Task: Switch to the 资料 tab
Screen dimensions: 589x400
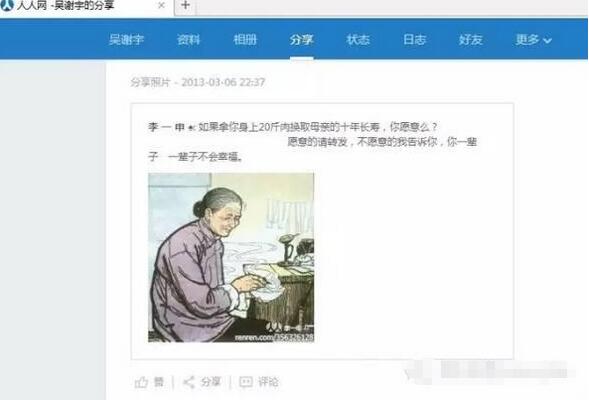Action: click(x=189, y=39)
